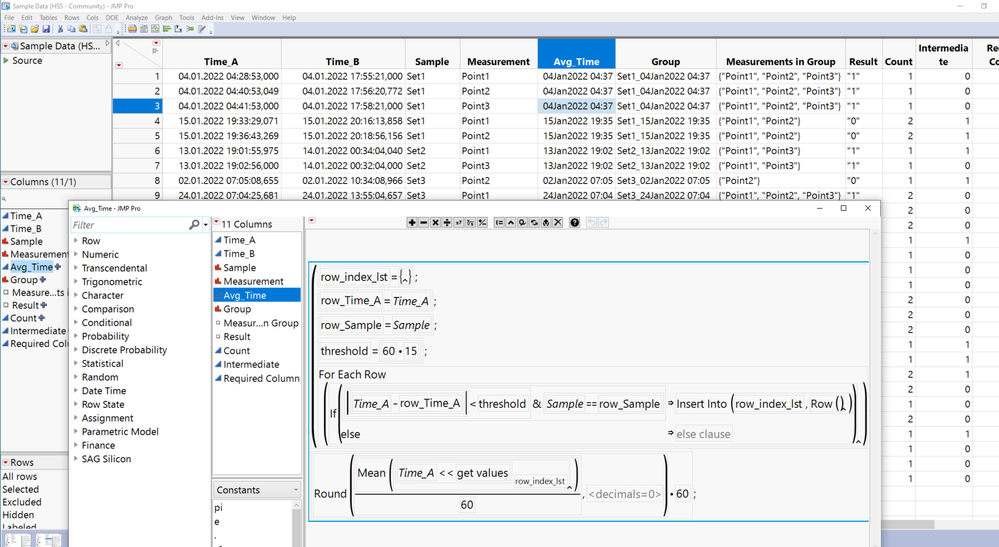Select Measurement in the formula columns list
This screenshot has width=999, height=547.
(253, 282)
